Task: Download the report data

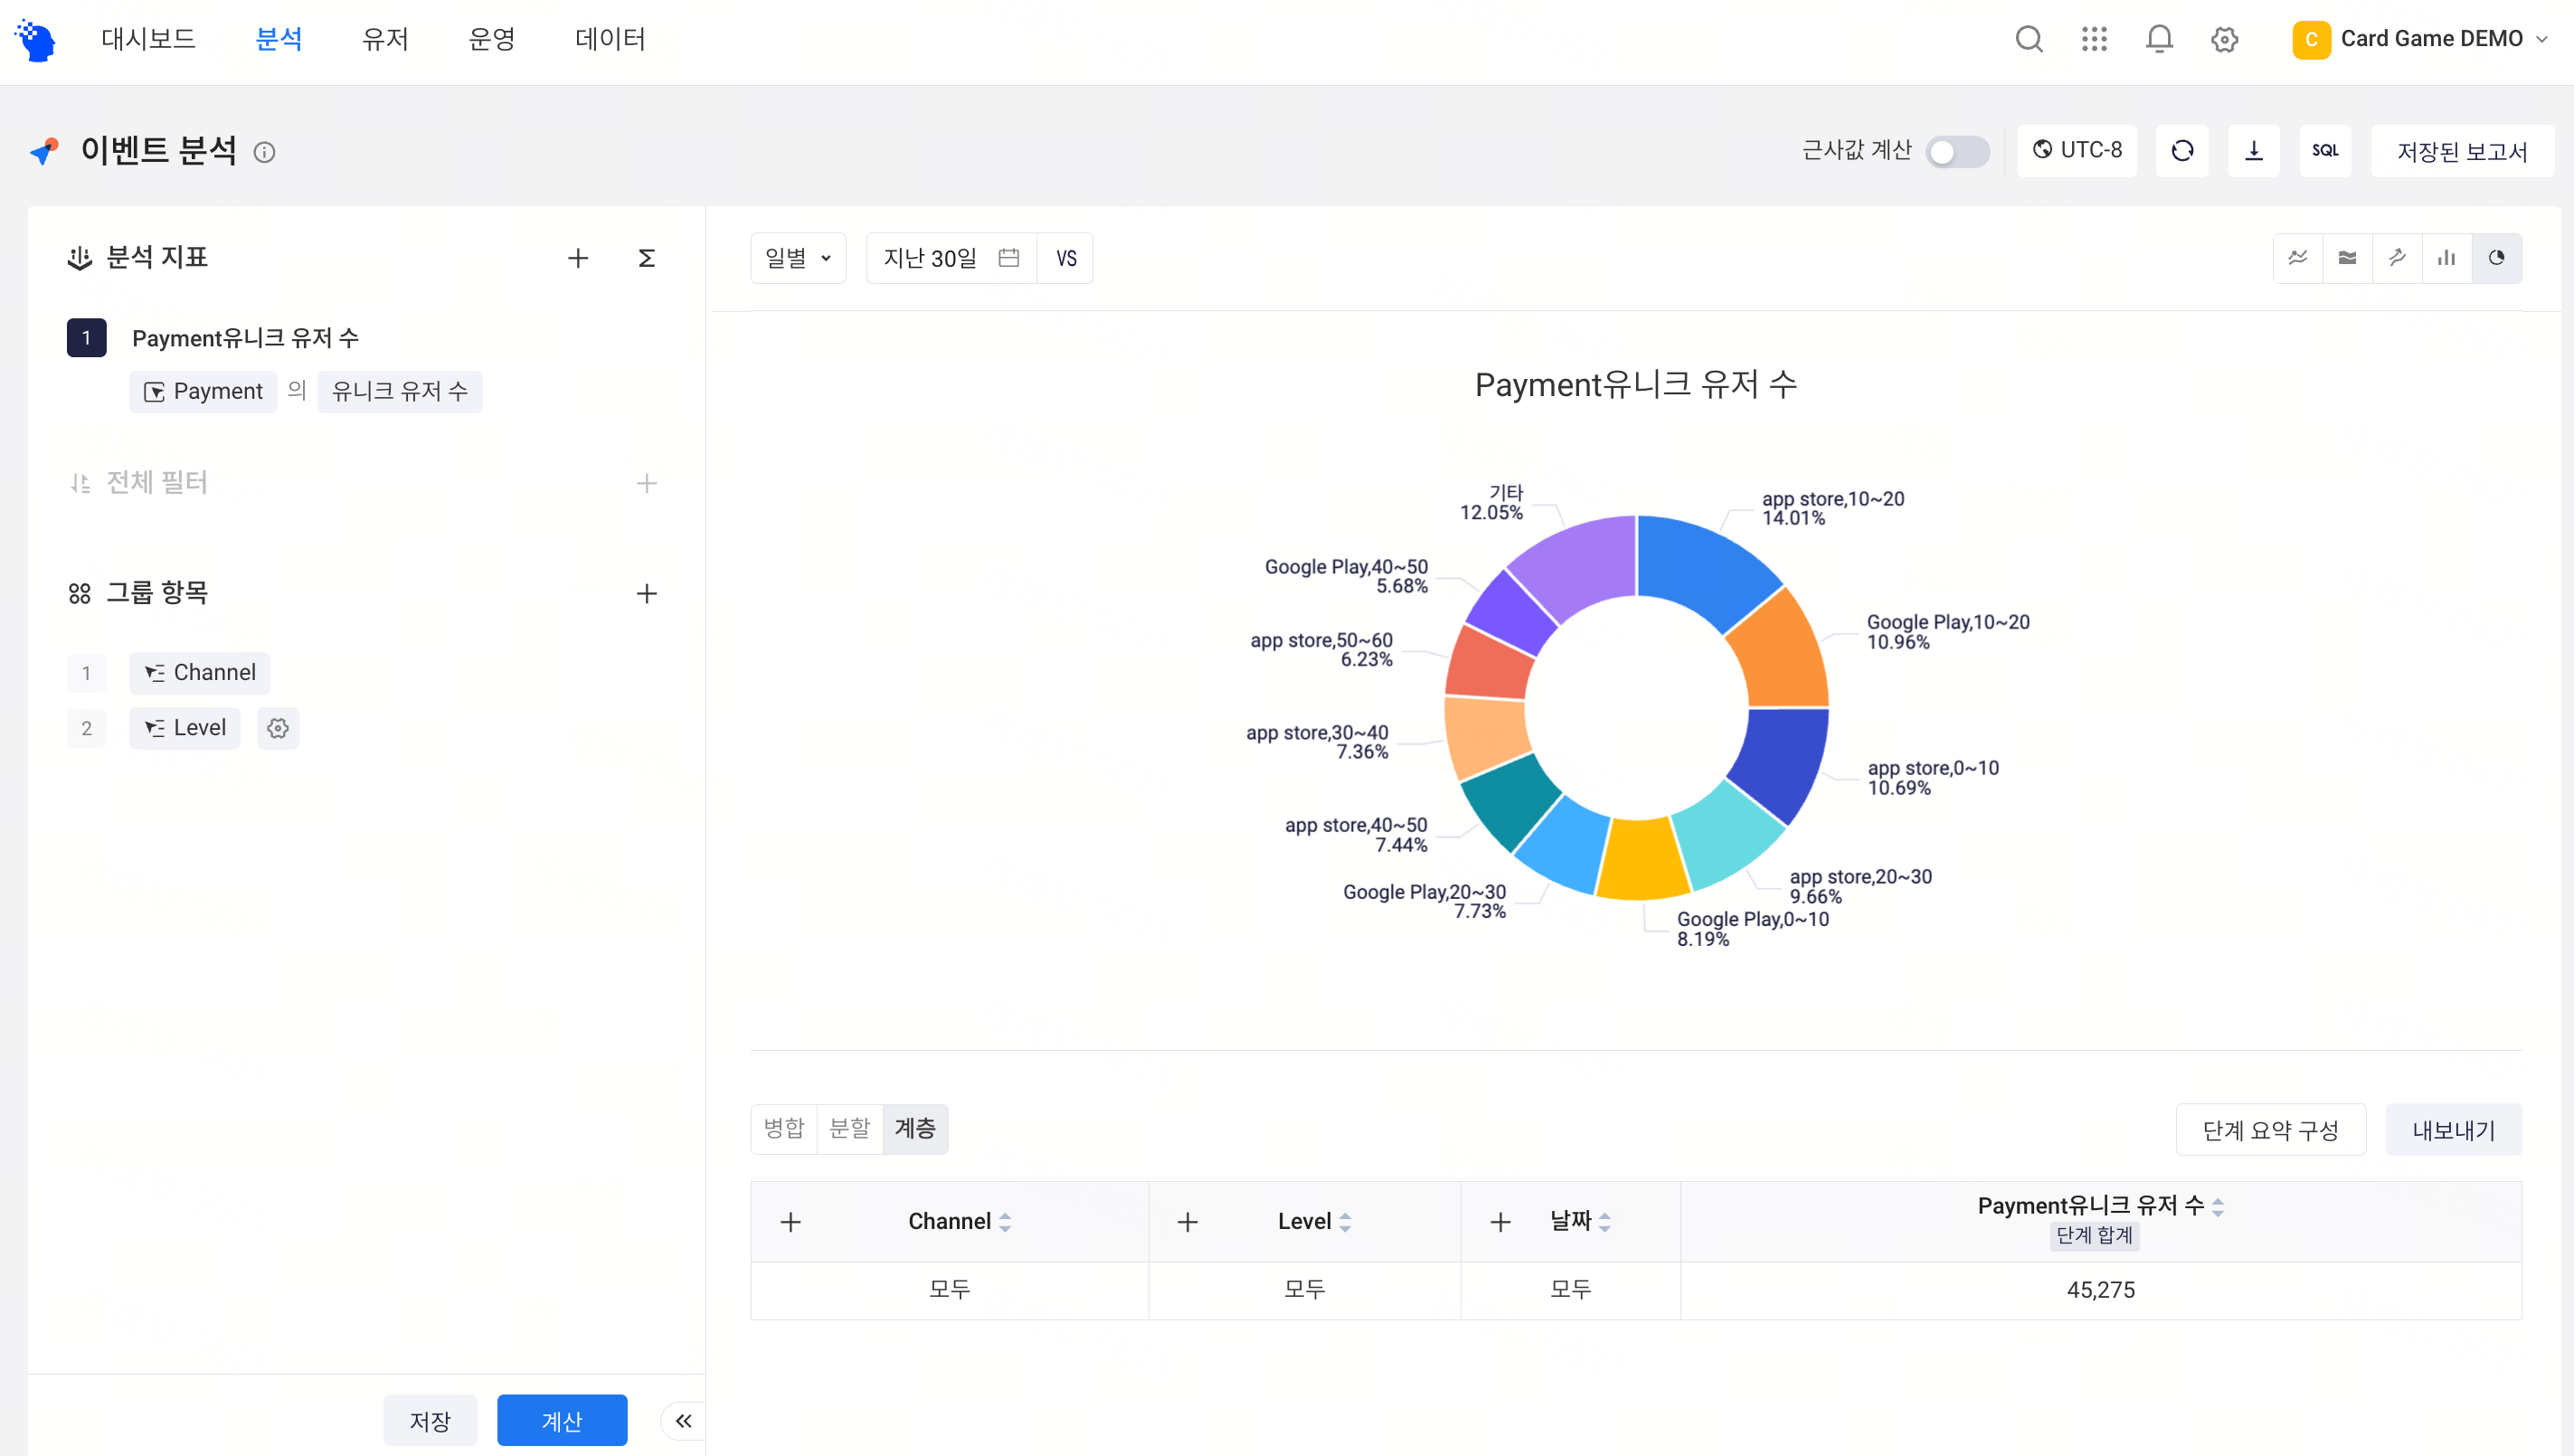Action: point(2254,151)
